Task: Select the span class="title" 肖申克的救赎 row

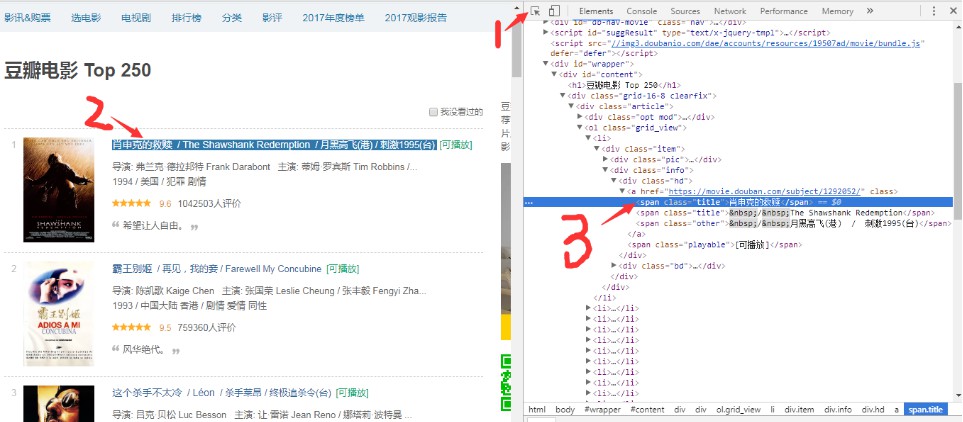Action: click(738, 202)
